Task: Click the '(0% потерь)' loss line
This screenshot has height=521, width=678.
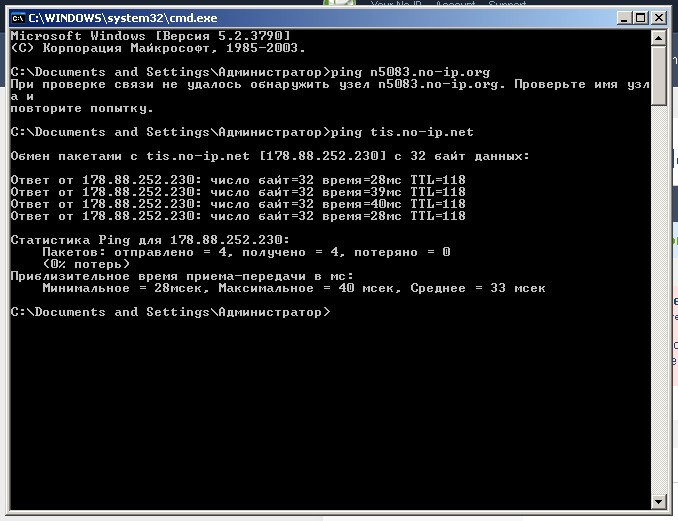Action: pyautogui.click(x=85, y=264)
